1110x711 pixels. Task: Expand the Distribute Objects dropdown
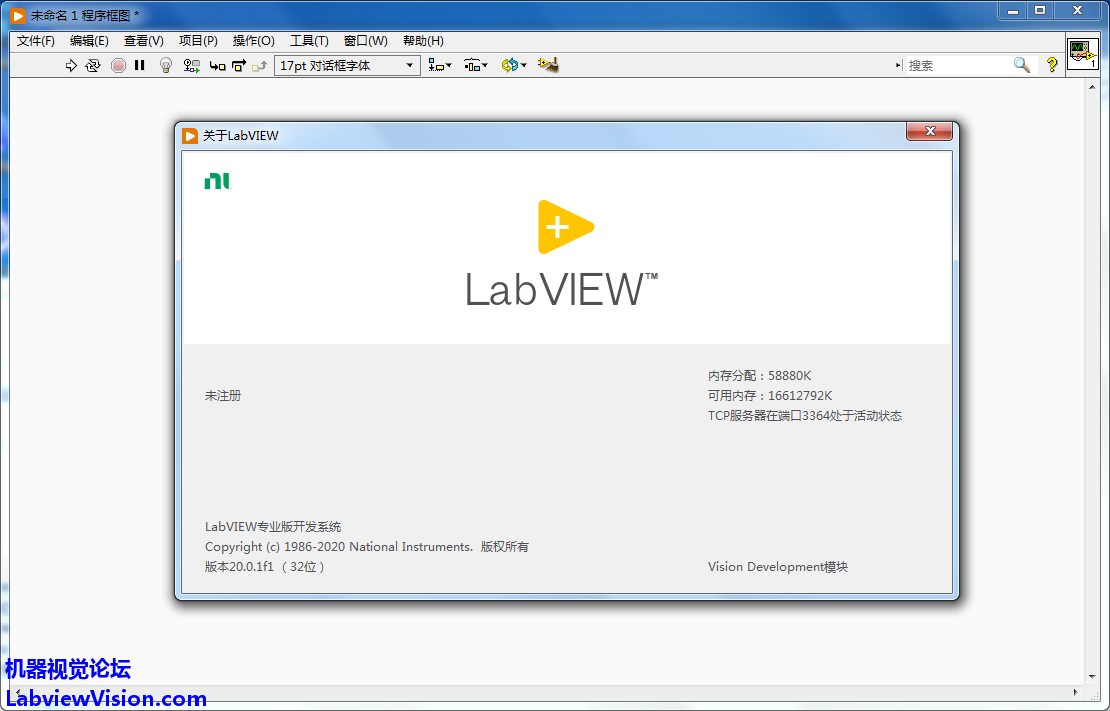pyautogui.click(x=476, y=65)
